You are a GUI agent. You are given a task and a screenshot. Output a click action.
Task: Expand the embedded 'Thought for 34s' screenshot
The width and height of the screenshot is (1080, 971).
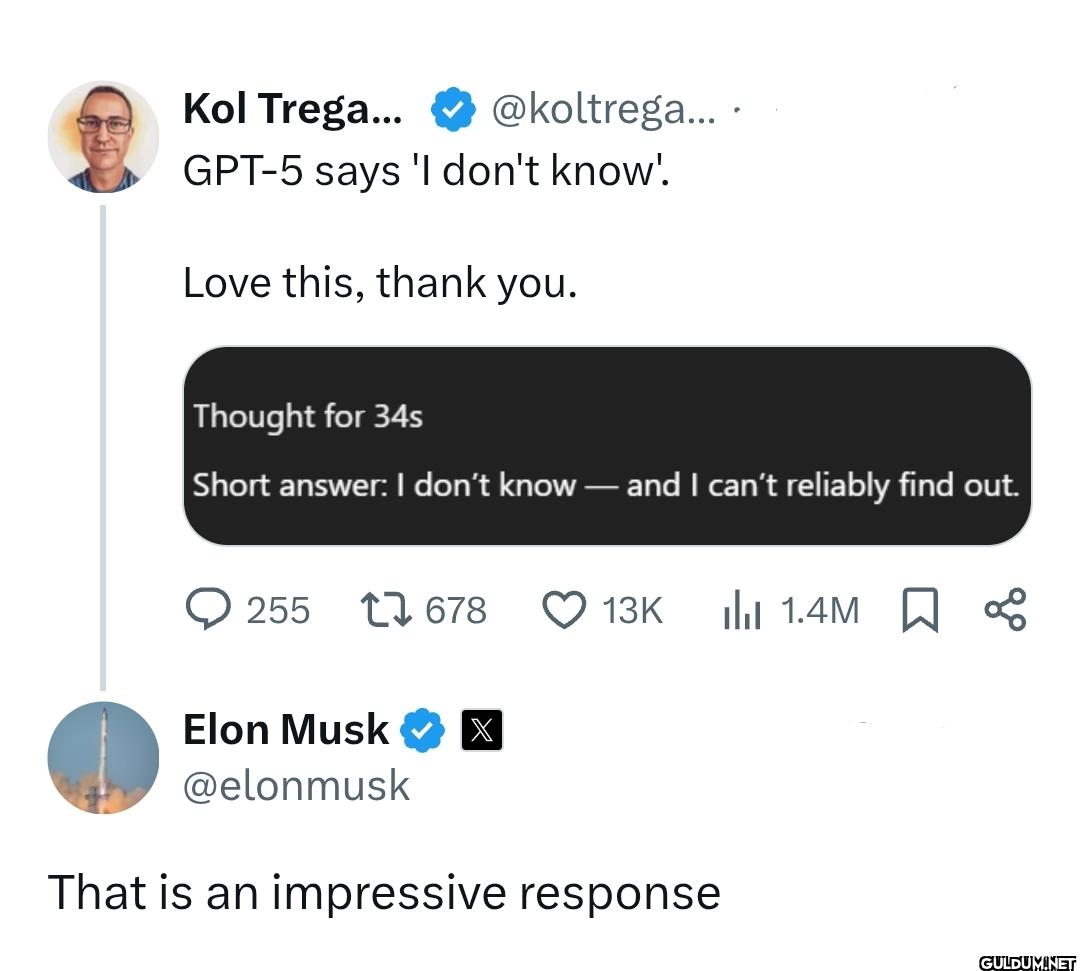tap(606, 446)
